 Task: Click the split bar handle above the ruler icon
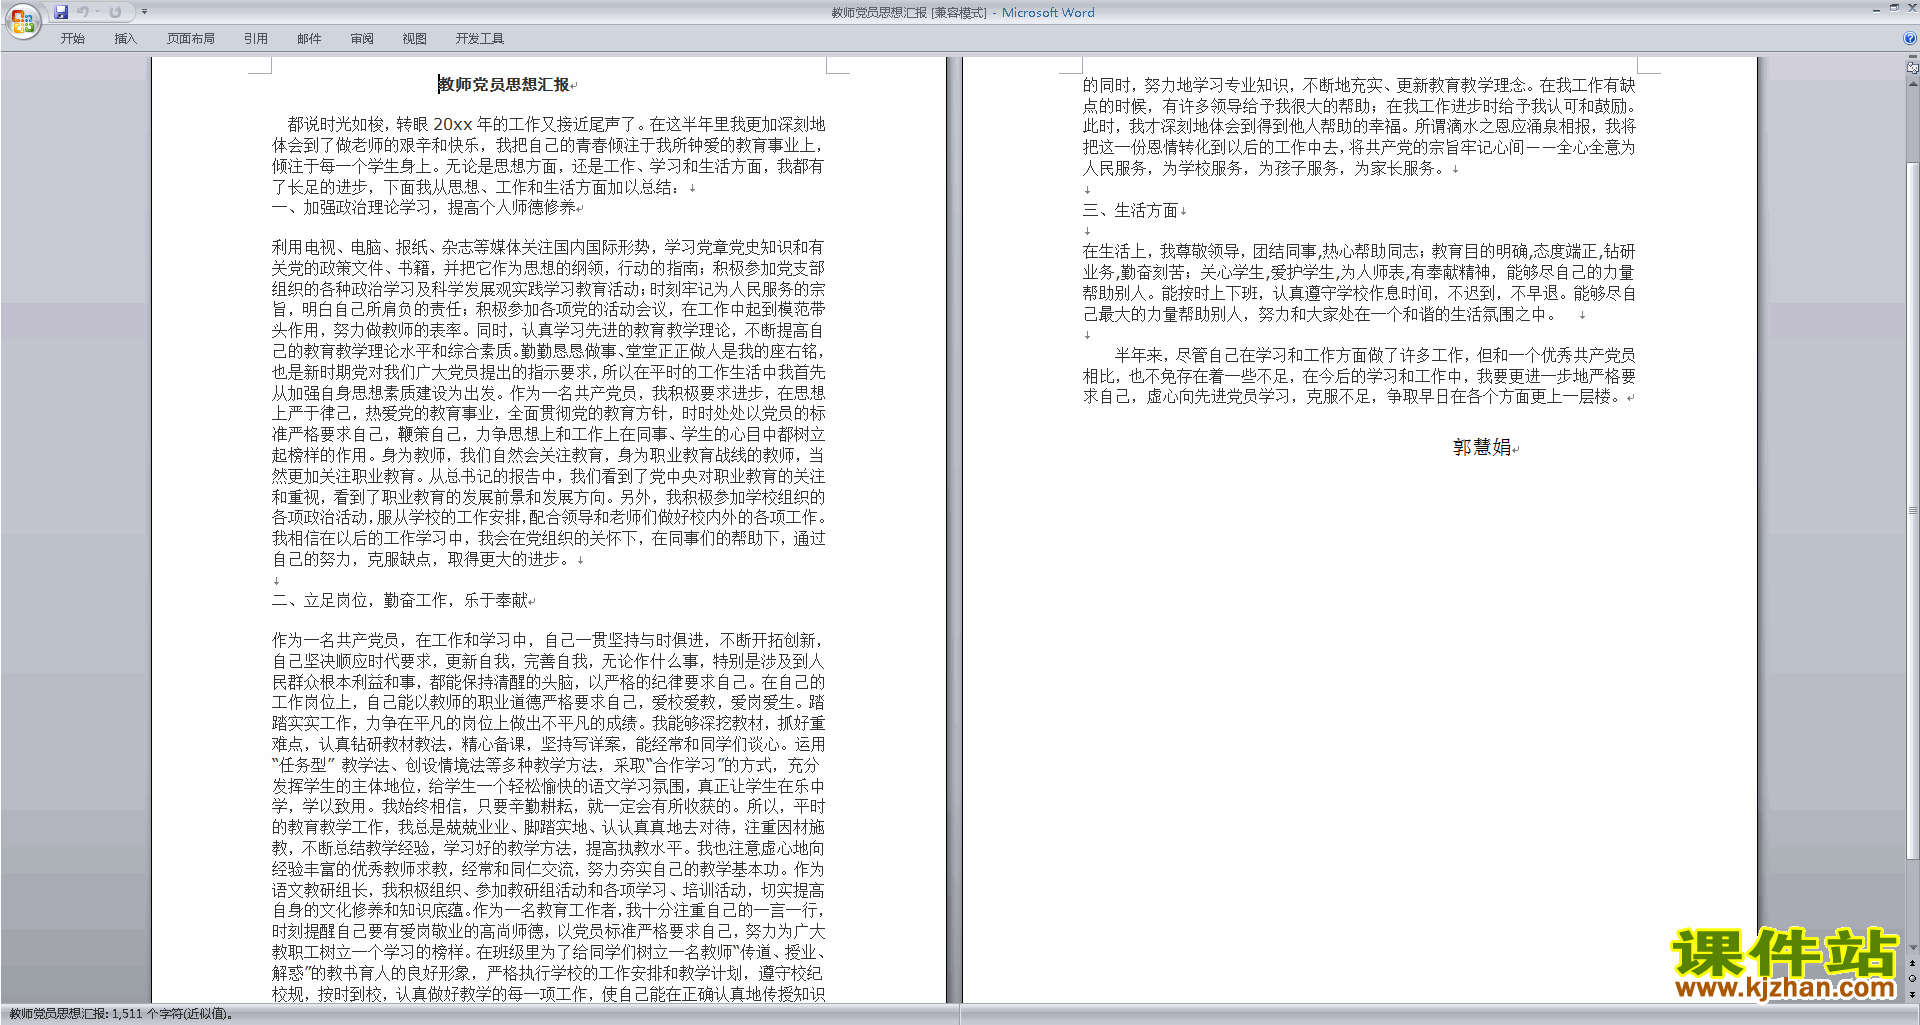click(x=1913, y=58)
